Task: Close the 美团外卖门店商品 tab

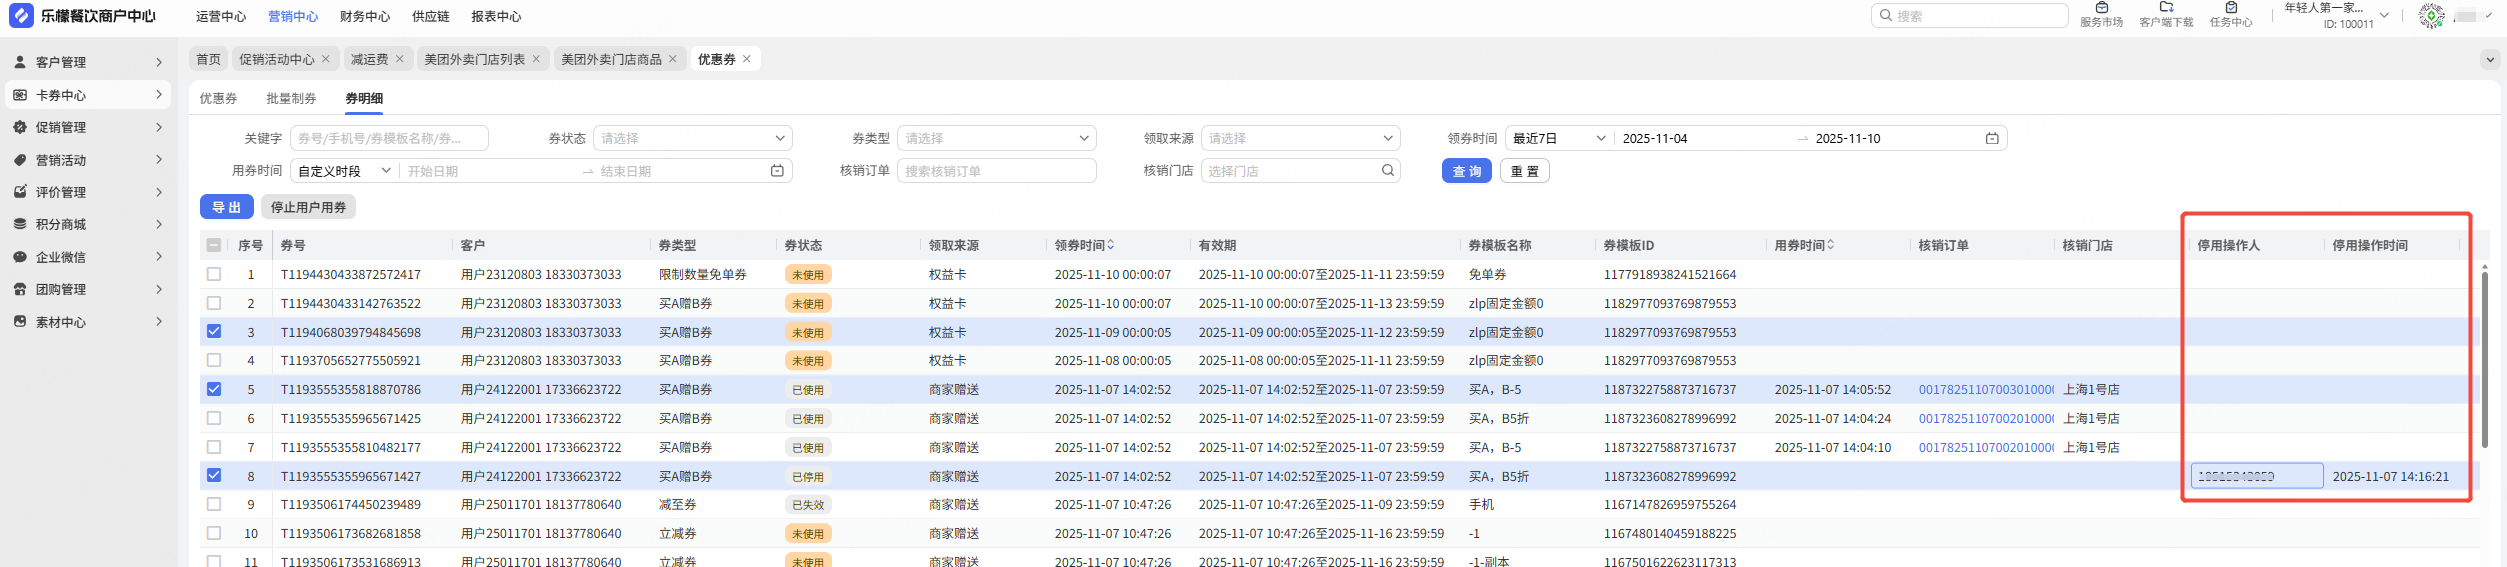Action: point(672,59)
